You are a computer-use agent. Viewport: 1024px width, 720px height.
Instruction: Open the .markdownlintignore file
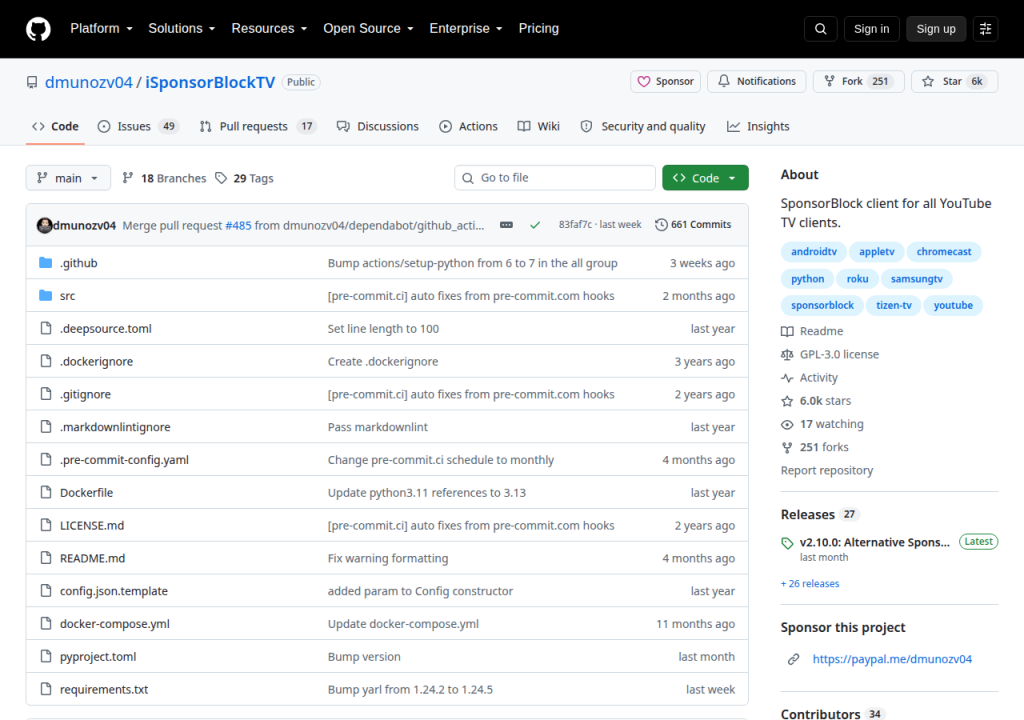115,427
